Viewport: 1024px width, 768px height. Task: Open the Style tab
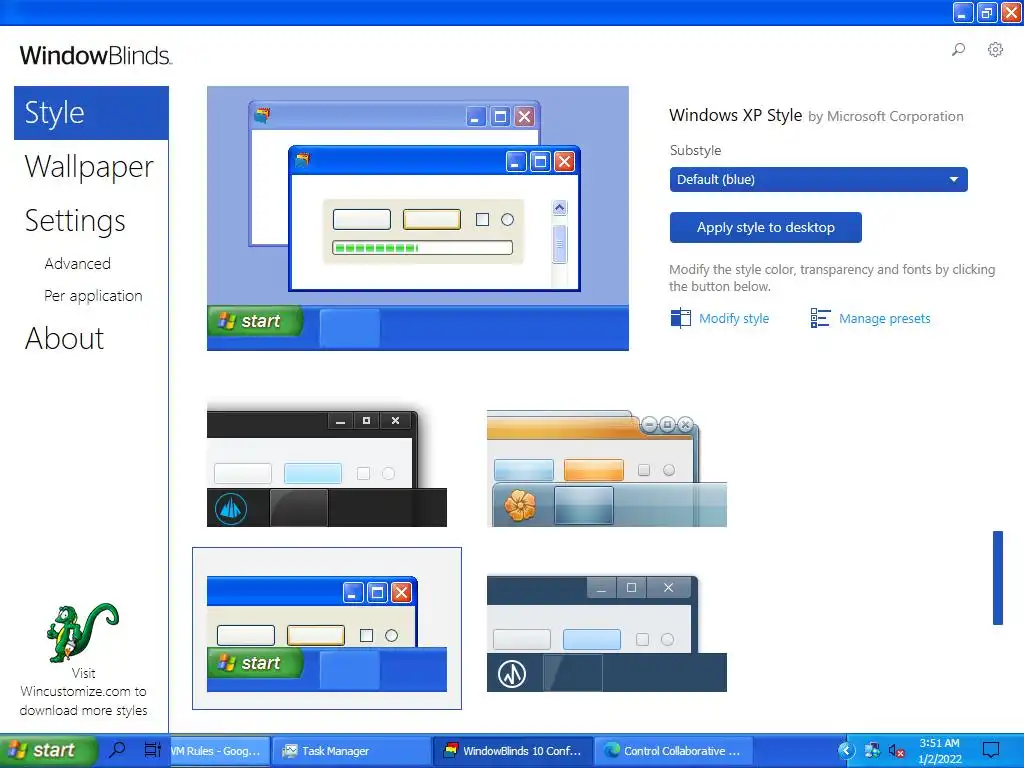pyautogui.click(x=91, y=113)
